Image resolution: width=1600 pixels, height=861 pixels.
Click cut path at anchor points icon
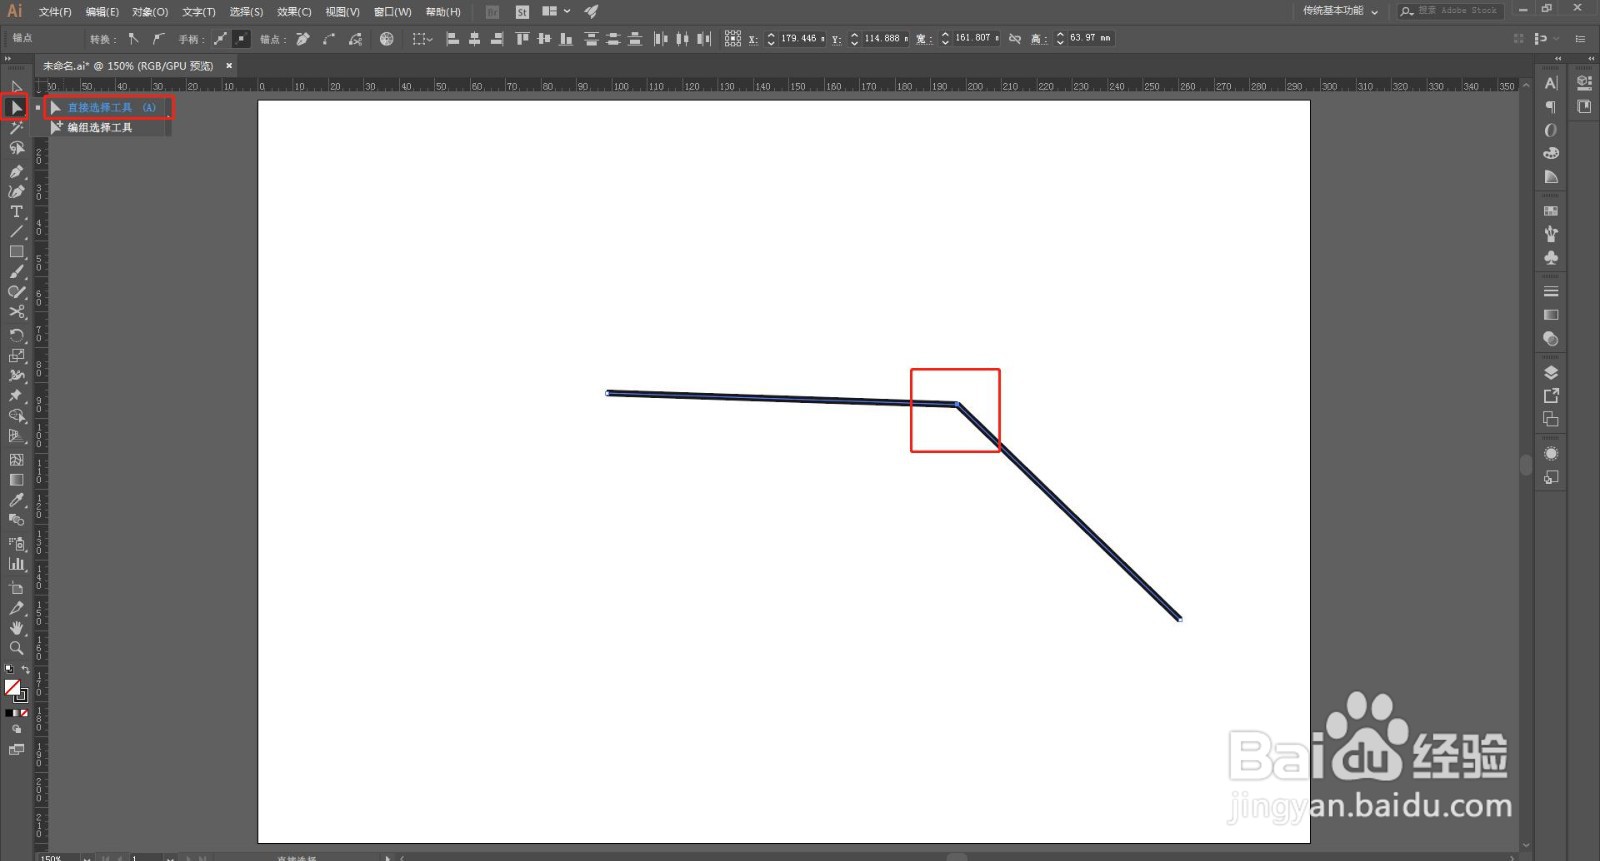click(x=355, y=39)
